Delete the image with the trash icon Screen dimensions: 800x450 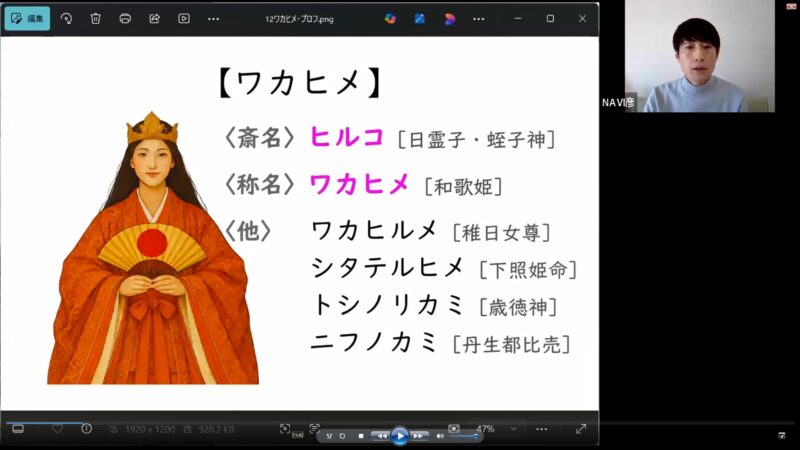coord(95,19)
